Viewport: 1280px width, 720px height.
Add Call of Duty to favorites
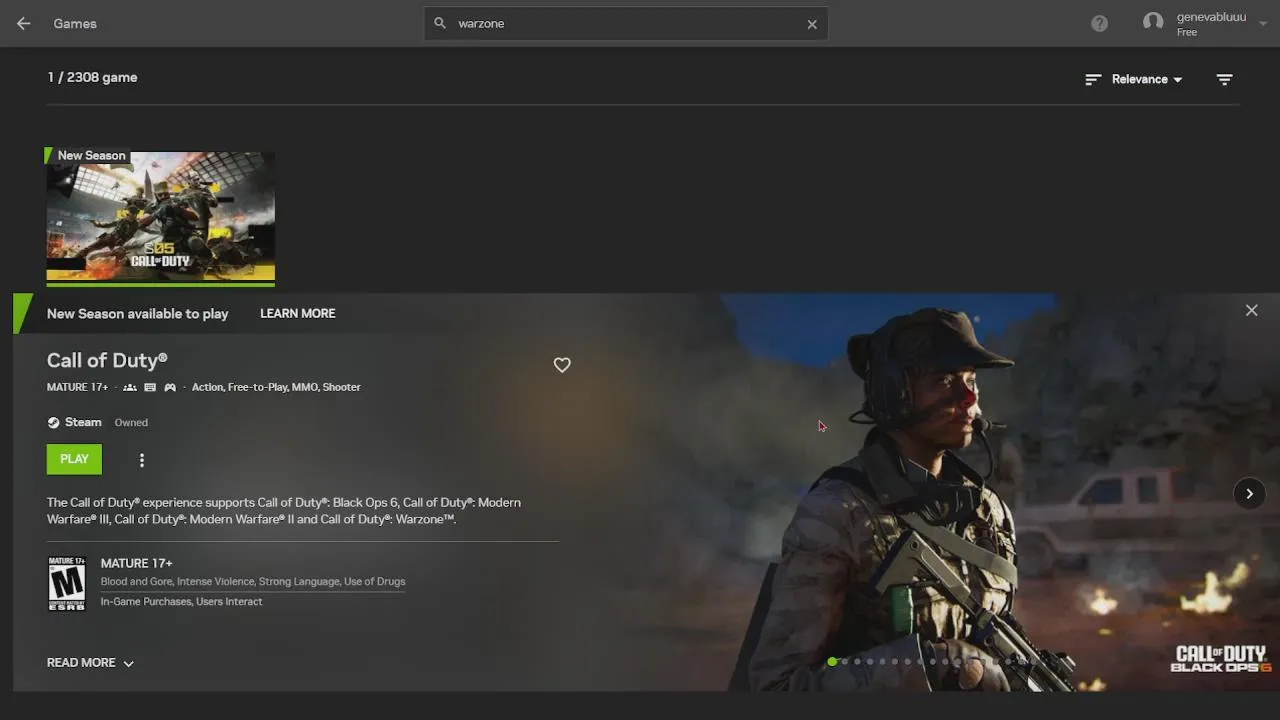click(562, 365)
